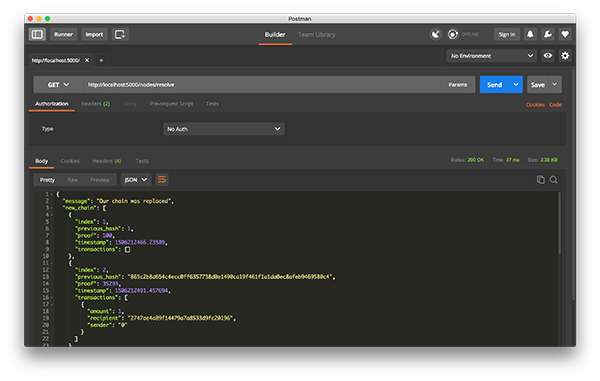Viewport: 600px width, 381px height.
Task: Open settings wrench icon
Action: [x=548, y=34]
